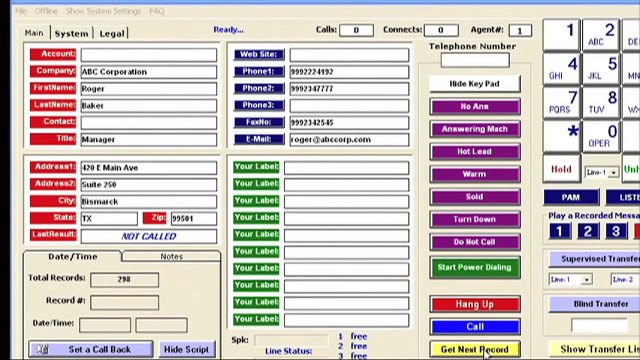The width and height of the screenshot is (640, 360).
Task: Click Show Transfer List button
Action: click(x=595, y=349)
